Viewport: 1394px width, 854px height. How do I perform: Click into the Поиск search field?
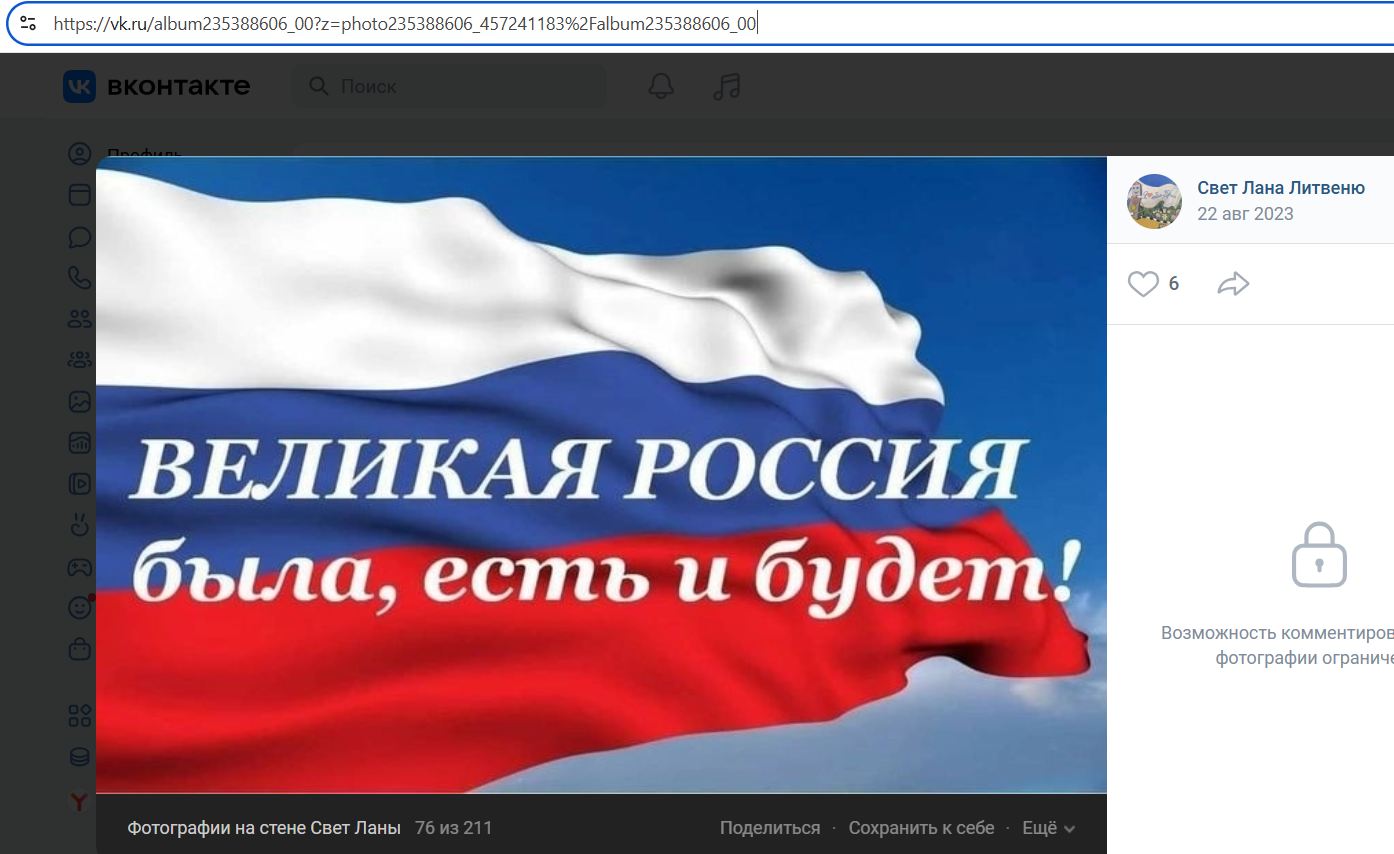pyautogui.click(x=448, y=86)
